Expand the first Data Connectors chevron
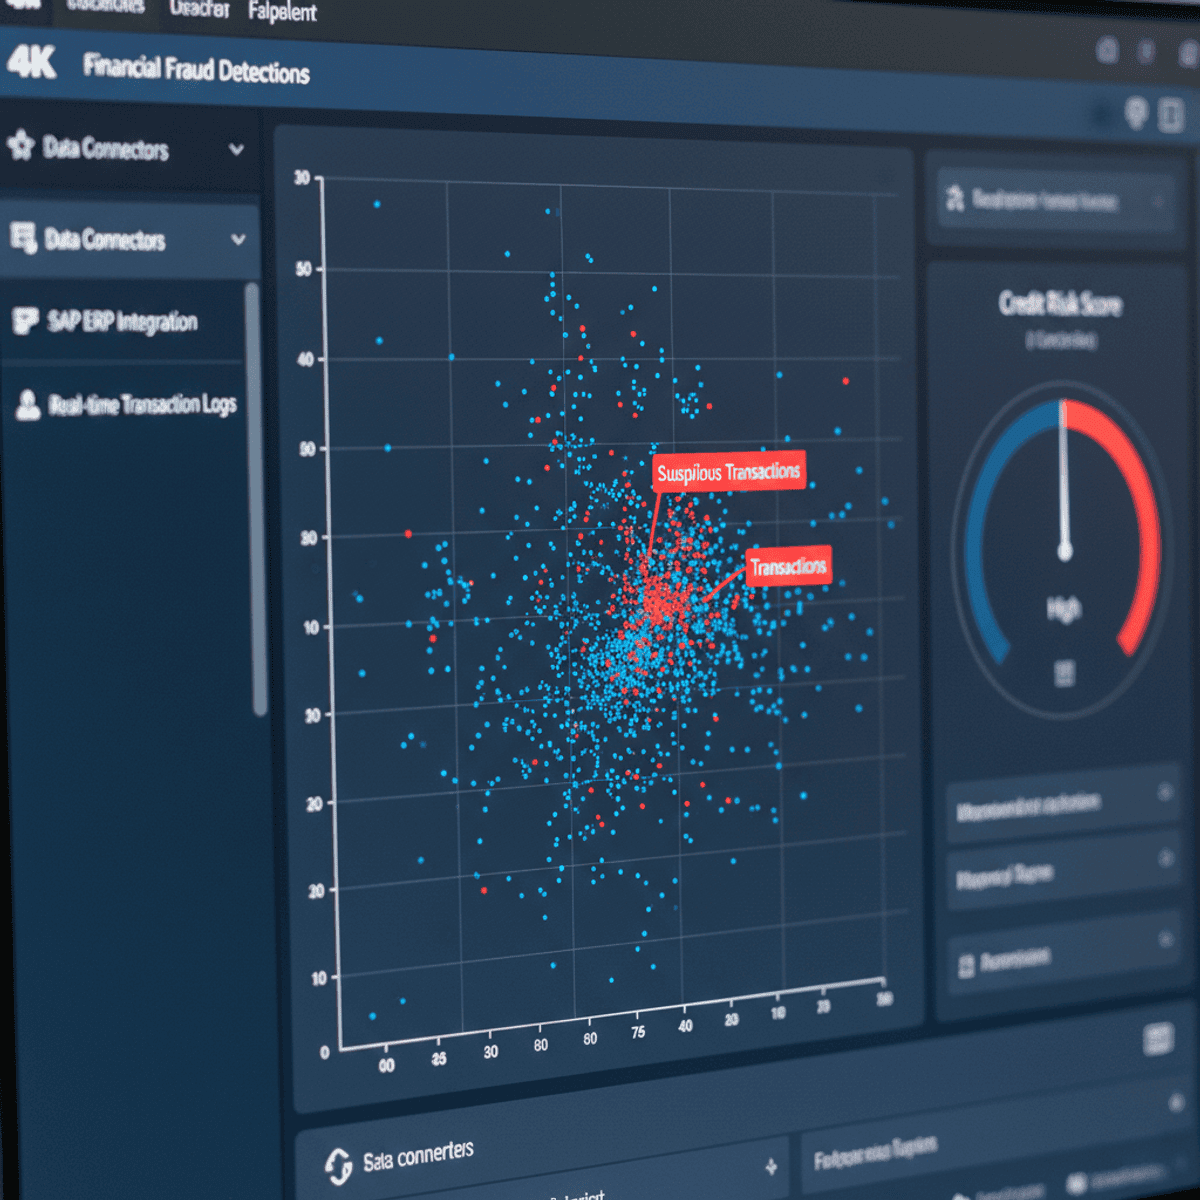 click(x=236, y=150)
